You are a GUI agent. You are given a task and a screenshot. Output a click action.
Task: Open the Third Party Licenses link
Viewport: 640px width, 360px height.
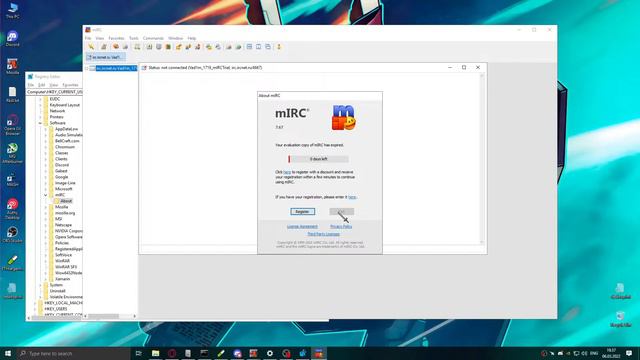[x=323, y=234]
